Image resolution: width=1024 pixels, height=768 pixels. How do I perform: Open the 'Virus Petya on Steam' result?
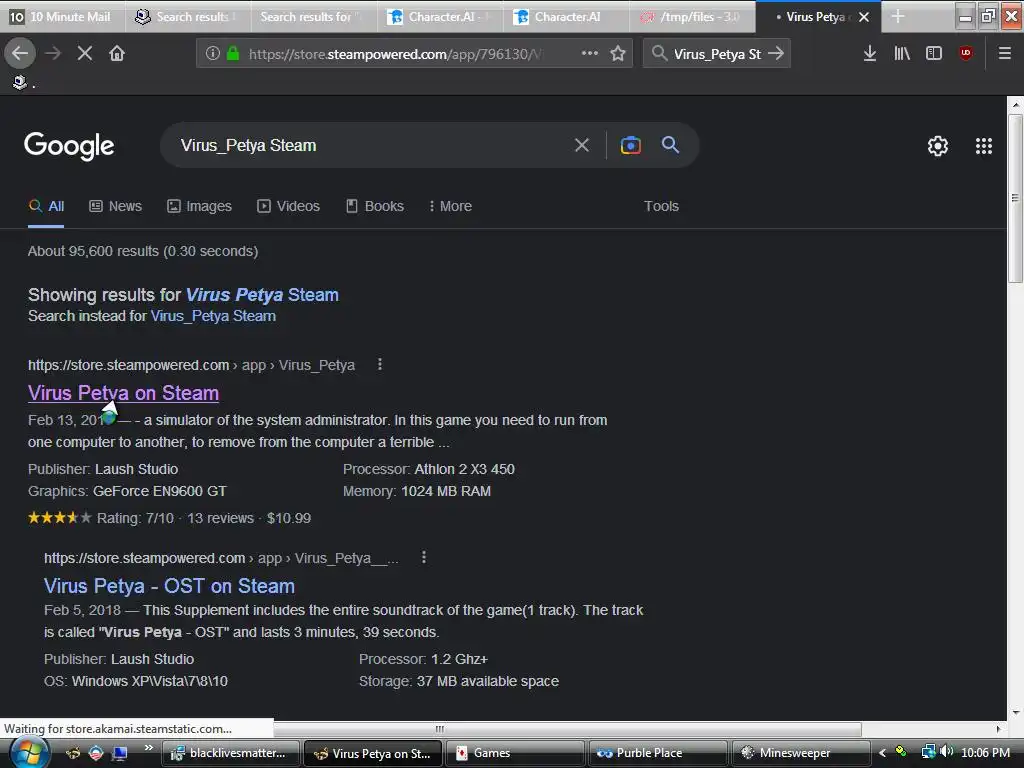tap(123, 393)
